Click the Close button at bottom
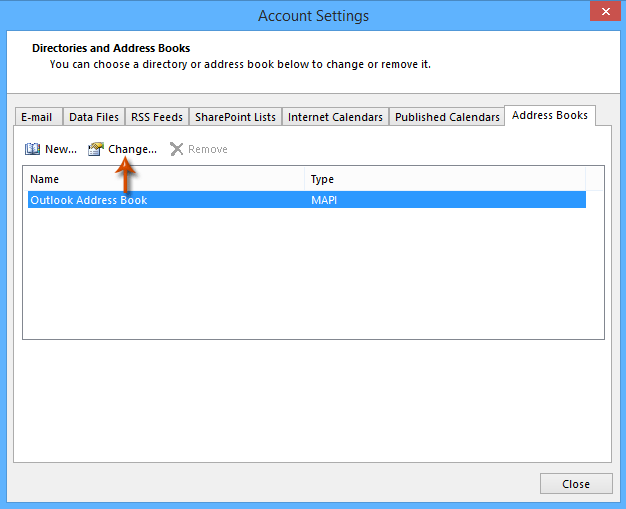This screenshot has width=626, height=509. (576, 484)
